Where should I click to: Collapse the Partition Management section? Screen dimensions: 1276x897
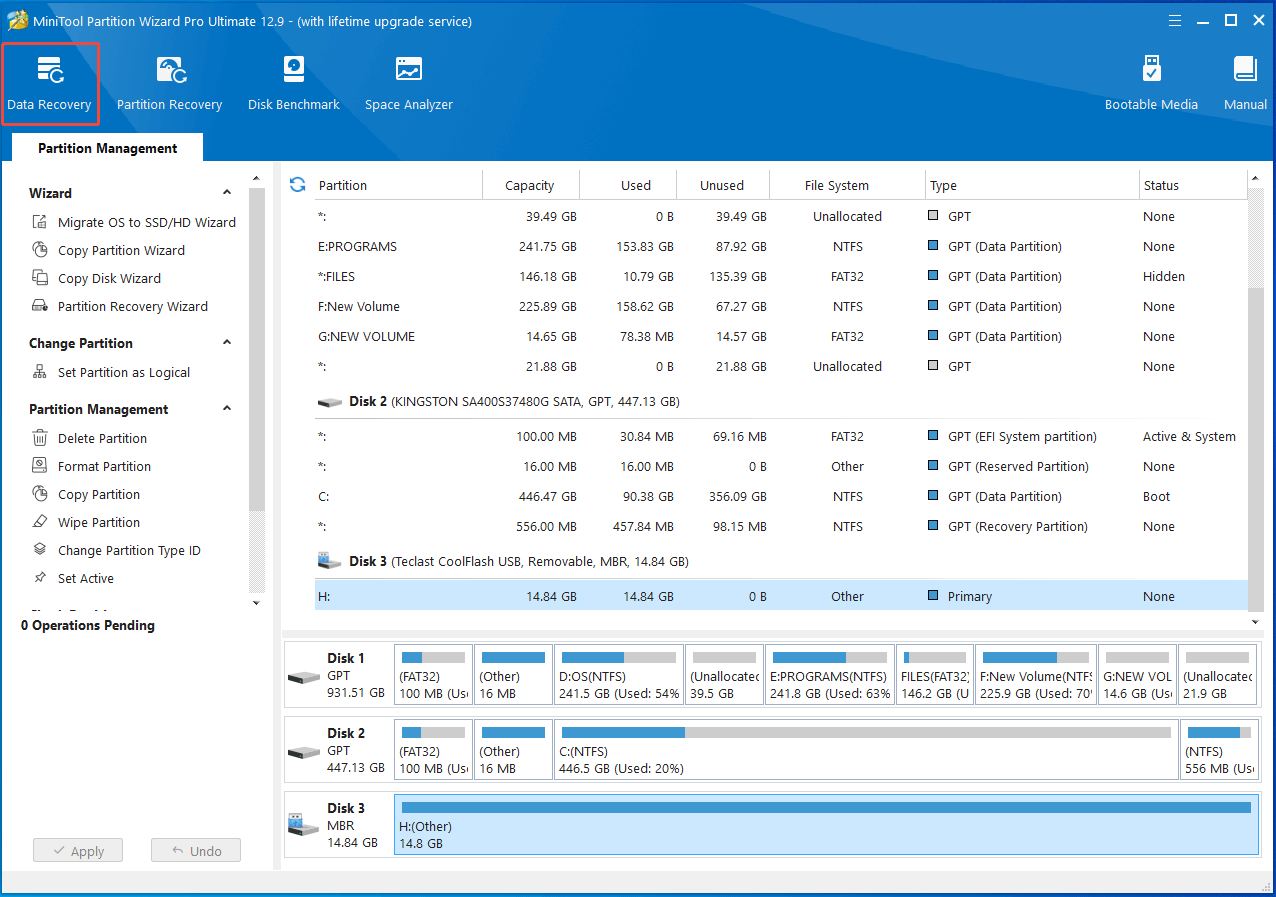coord(227,409)
